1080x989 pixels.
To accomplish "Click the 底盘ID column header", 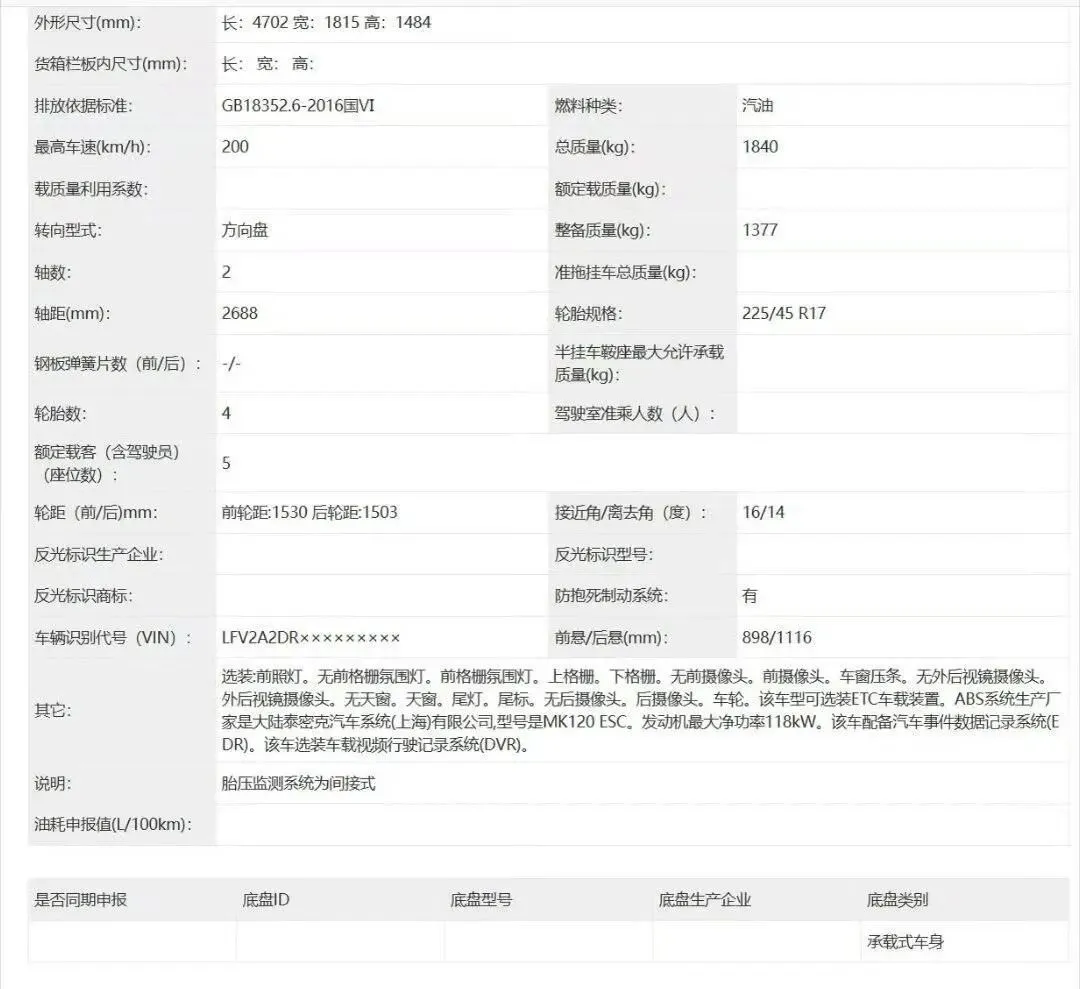I will point(266,900).
